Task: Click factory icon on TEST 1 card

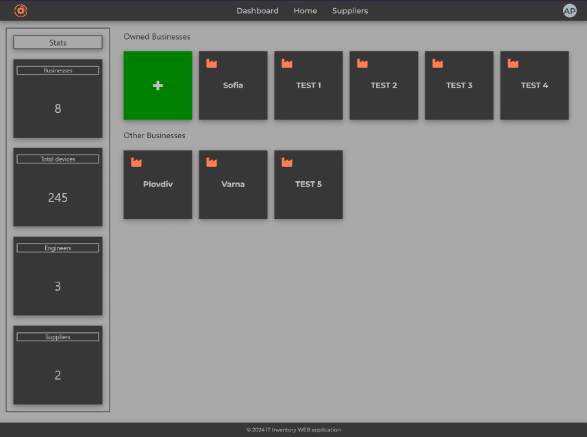Action: pyautogui.click(x=287, y=63)
